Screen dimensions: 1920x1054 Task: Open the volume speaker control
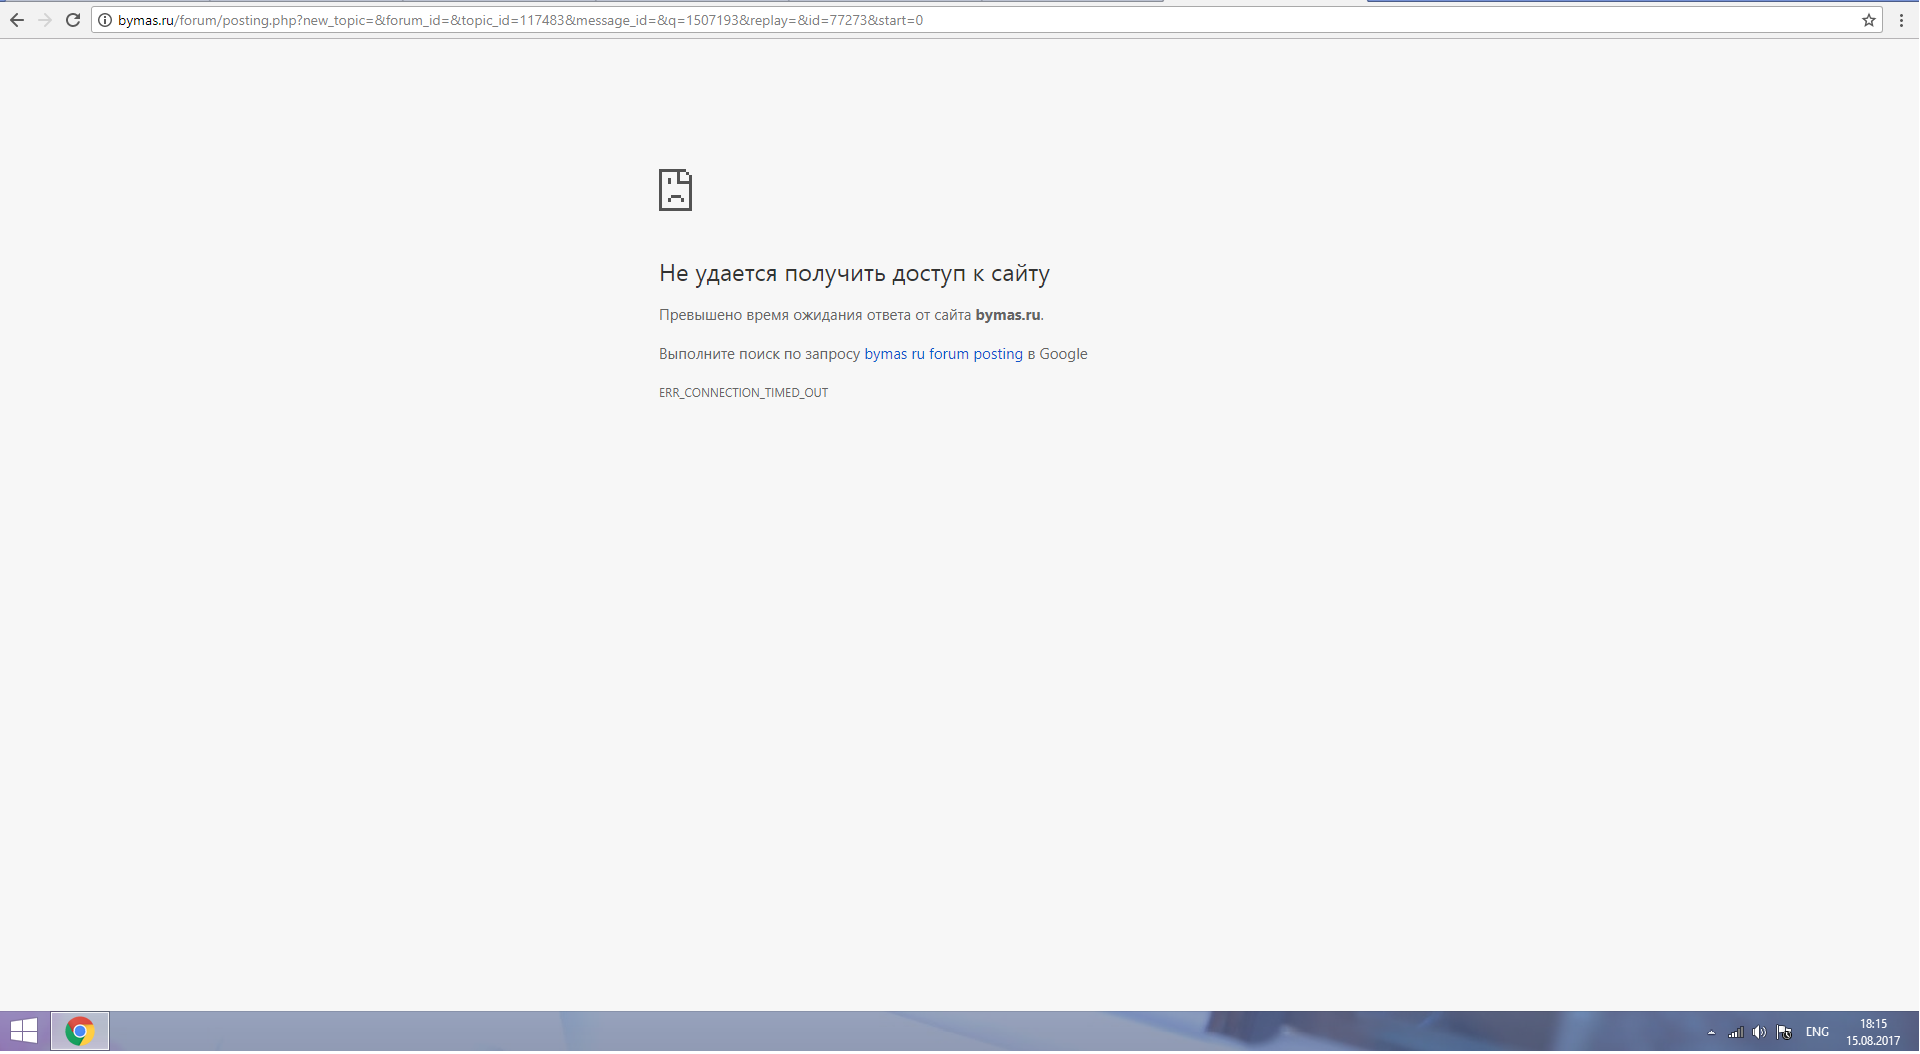coord(1759,1032)
